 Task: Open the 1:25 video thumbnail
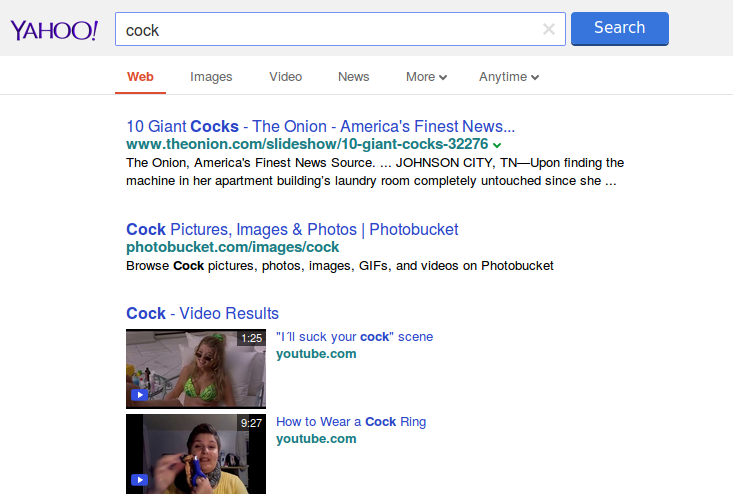(x=196, y=368)
